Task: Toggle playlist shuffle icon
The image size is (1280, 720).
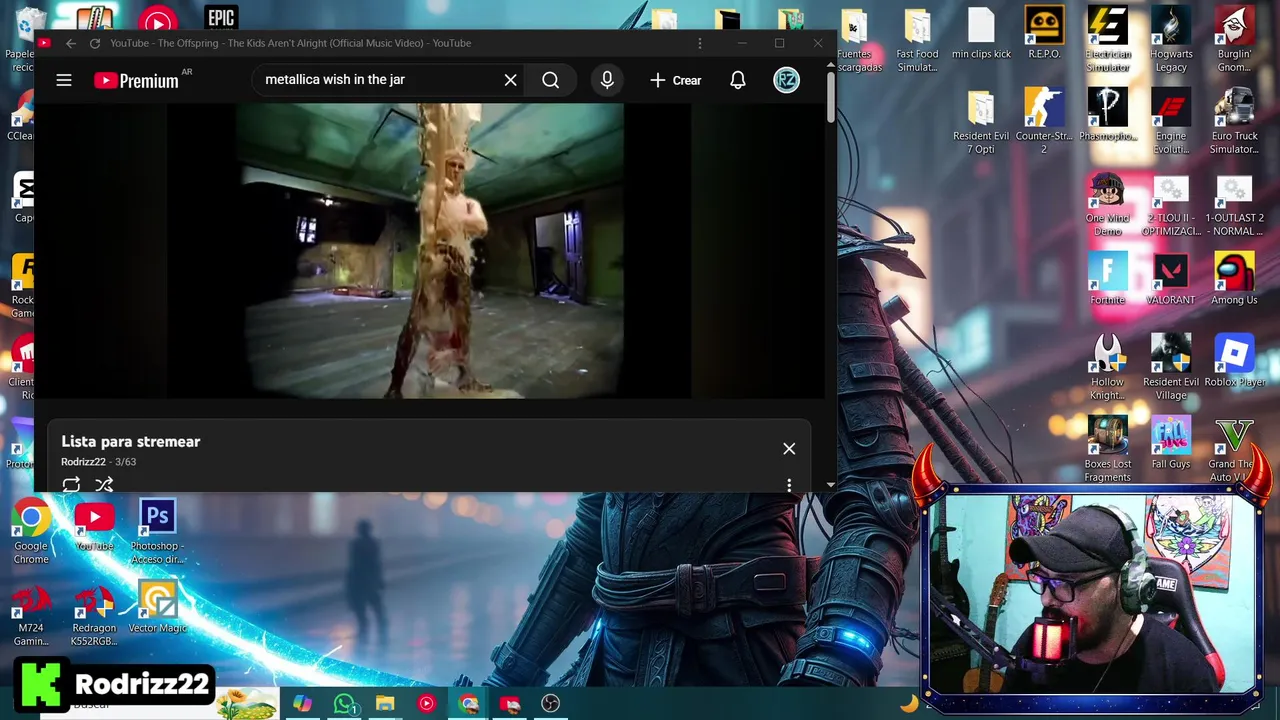Action: coord(104,485)
